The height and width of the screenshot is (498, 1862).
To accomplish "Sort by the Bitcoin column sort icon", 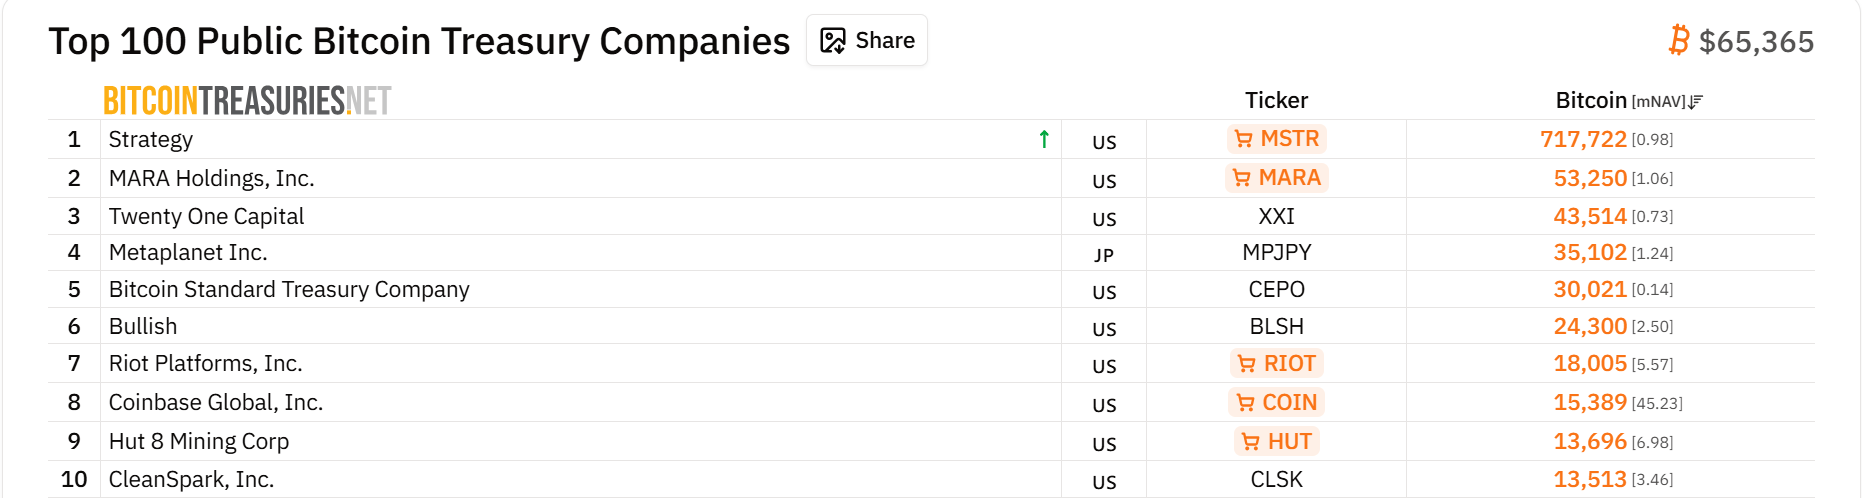I will click(x=1695, y=101).
